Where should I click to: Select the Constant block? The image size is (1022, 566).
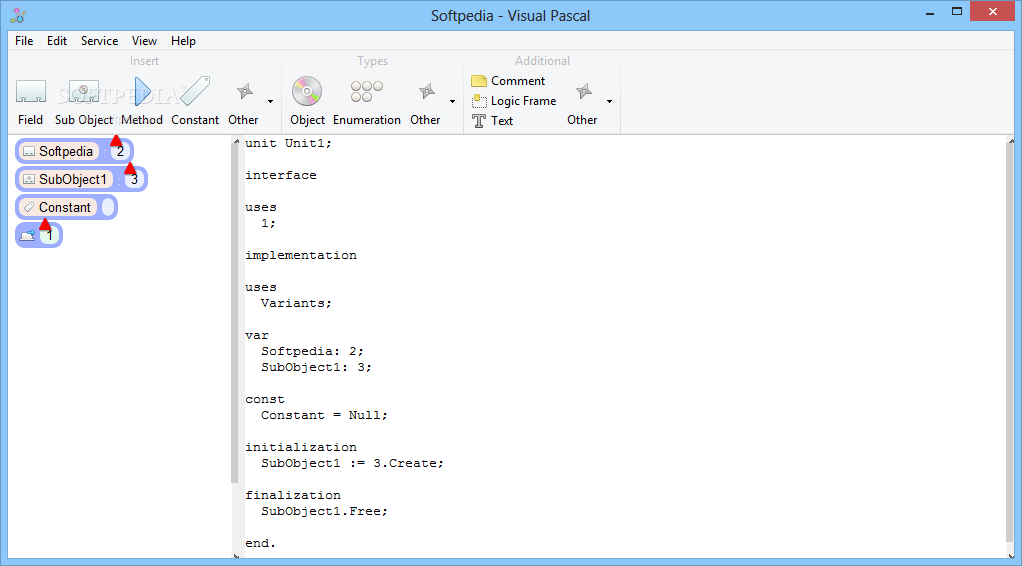[x=57, y=207]
